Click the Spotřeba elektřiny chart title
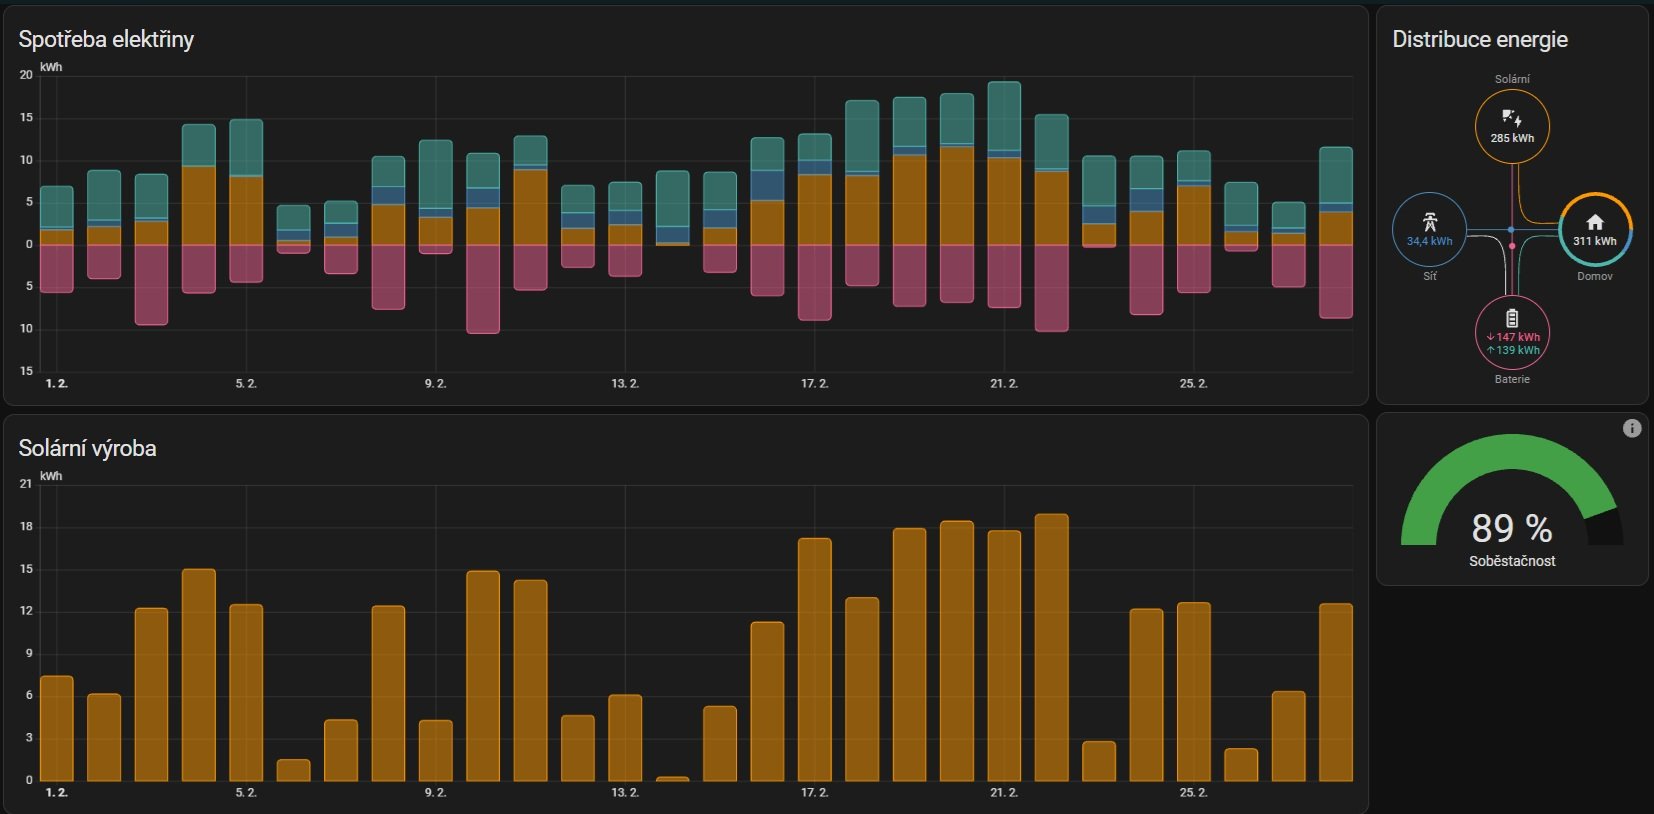The width and height of the screenshot is (1654, 814). click(x=106, y=39)
